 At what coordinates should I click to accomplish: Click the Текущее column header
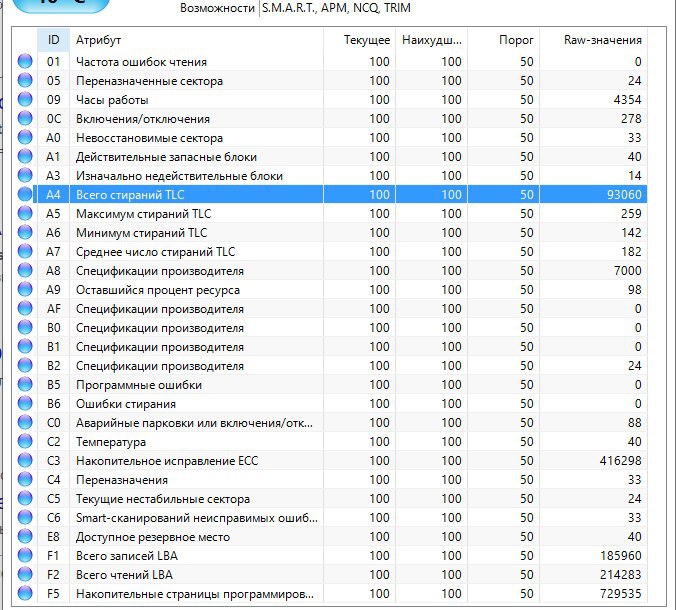[359, 40]
